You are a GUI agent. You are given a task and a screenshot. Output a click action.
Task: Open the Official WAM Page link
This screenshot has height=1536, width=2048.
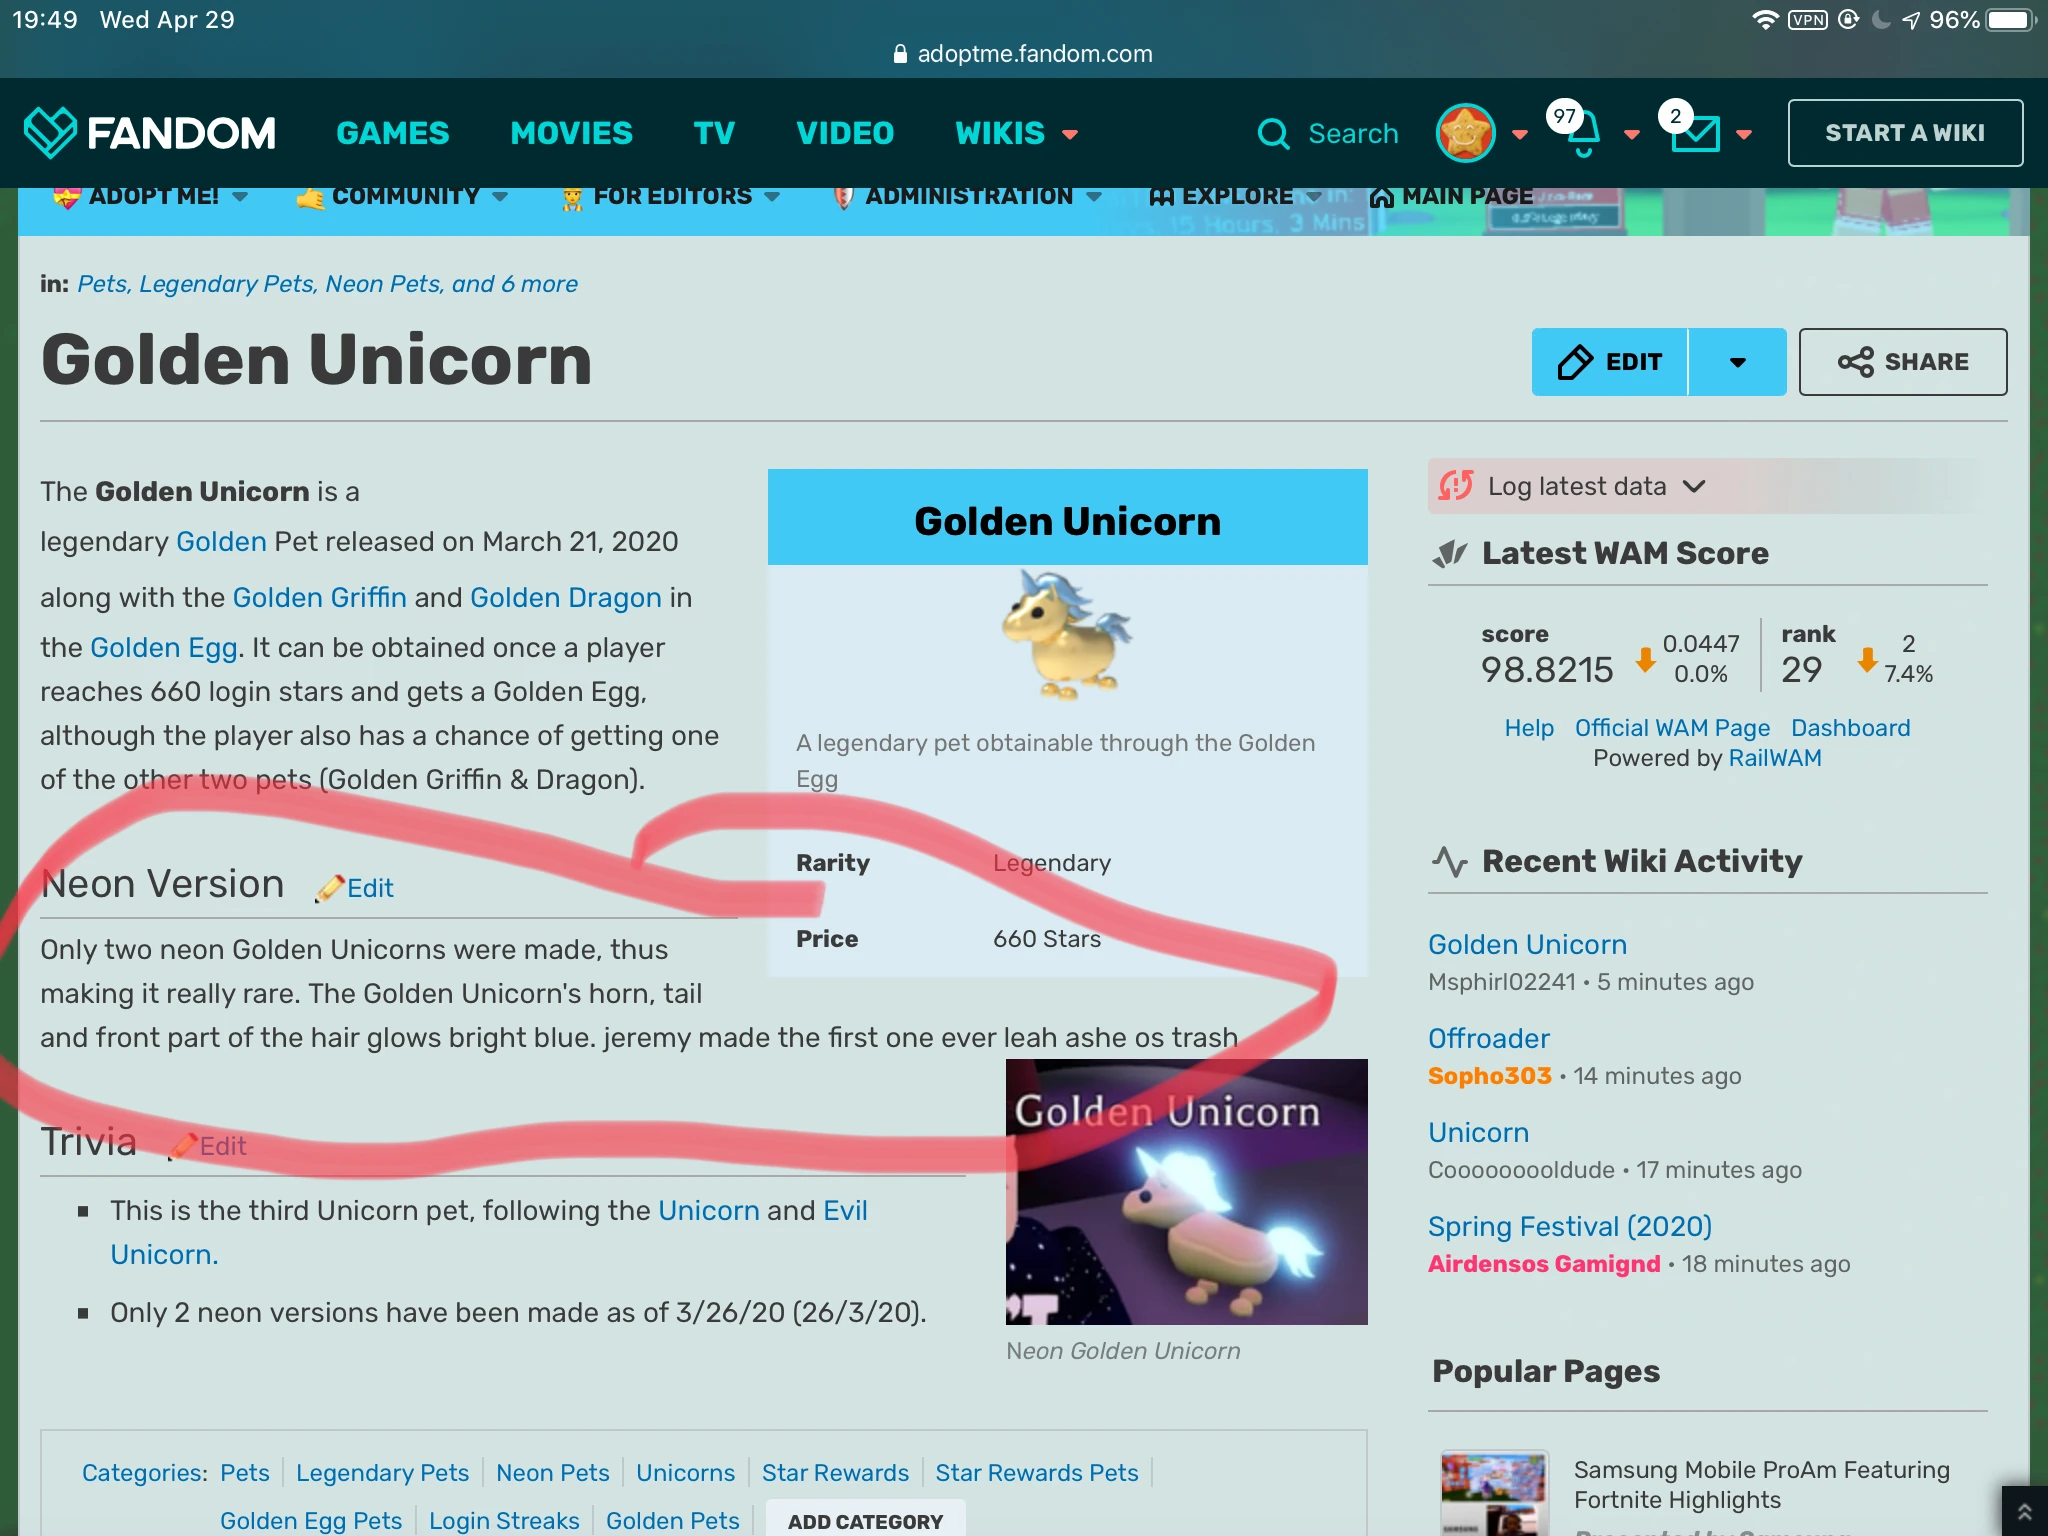click(x=1671, y=728)
